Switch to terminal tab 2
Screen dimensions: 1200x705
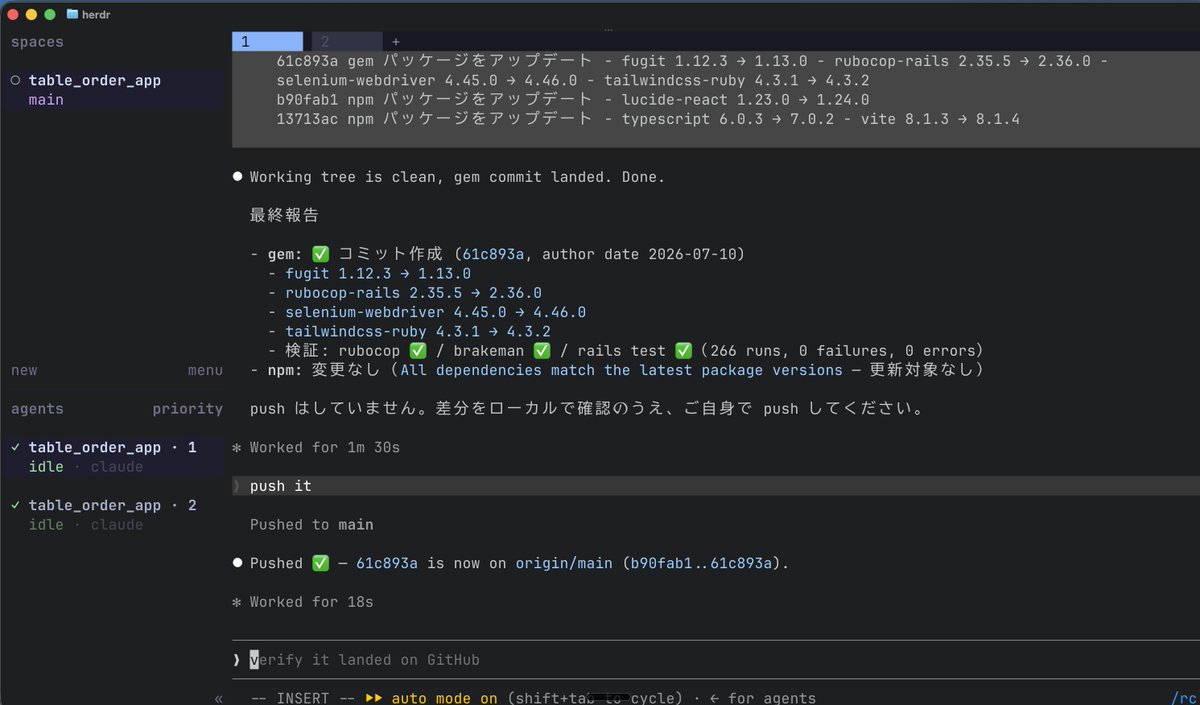click(x=347, y=42)
